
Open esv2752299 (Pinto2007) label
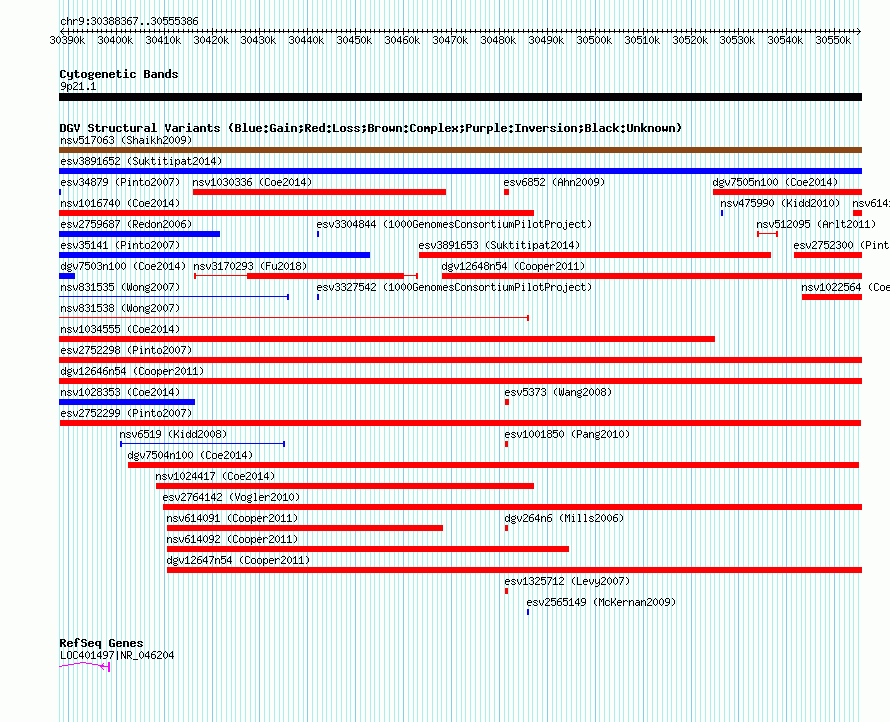pos(126,413)
